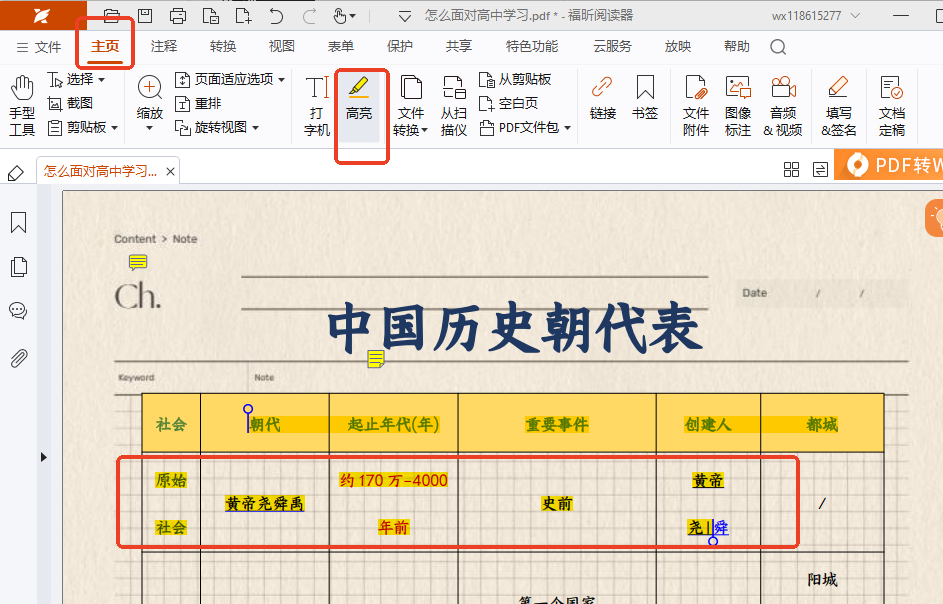Switch to the 保护 protect tab
The height and width of the screenshot is (604, 943).
[x=400, y=46]
